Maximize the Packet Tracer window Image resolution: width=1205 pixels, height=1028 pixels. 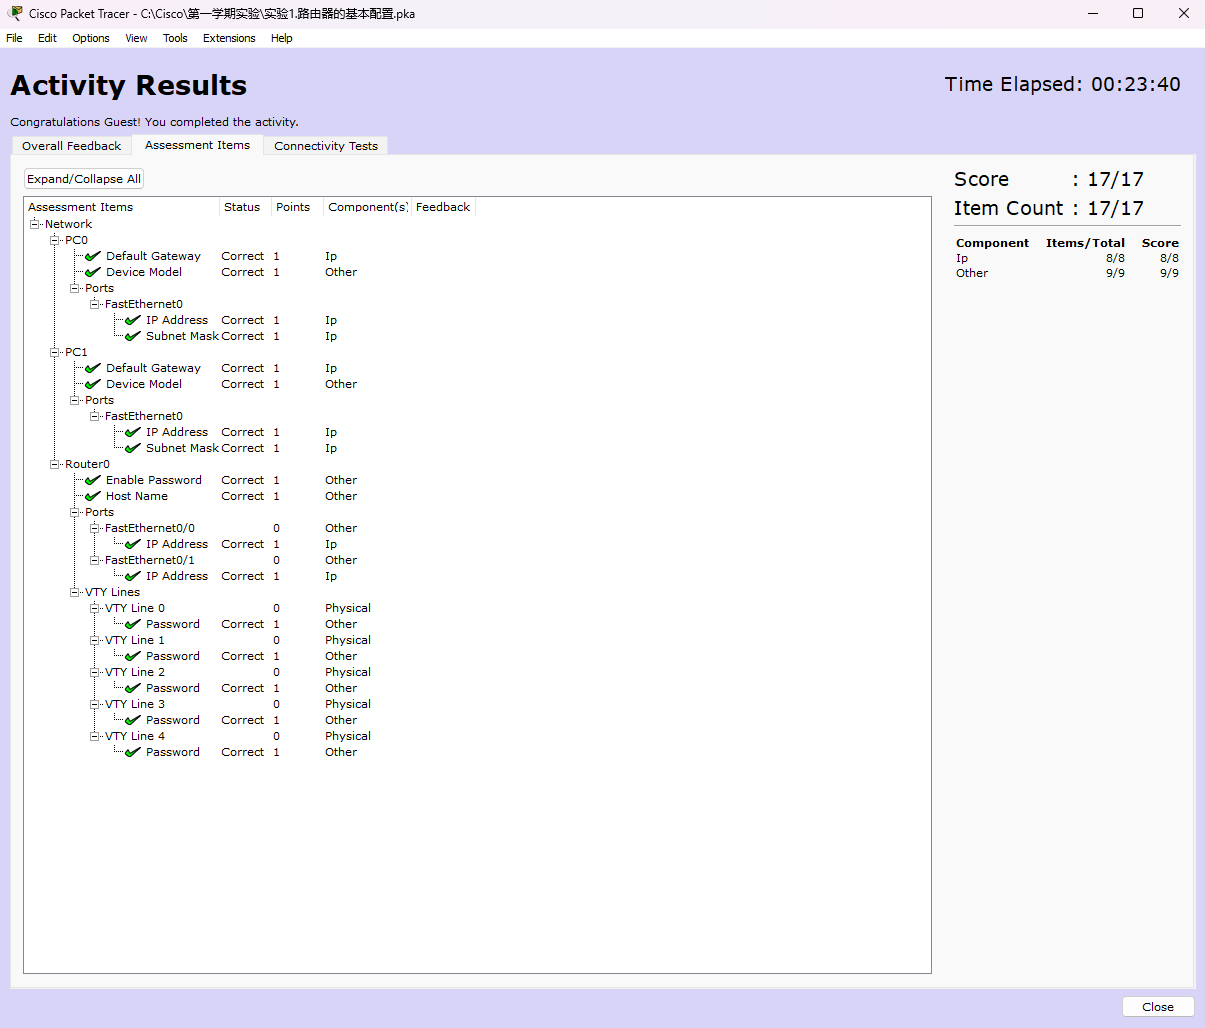pos(1138,13)
